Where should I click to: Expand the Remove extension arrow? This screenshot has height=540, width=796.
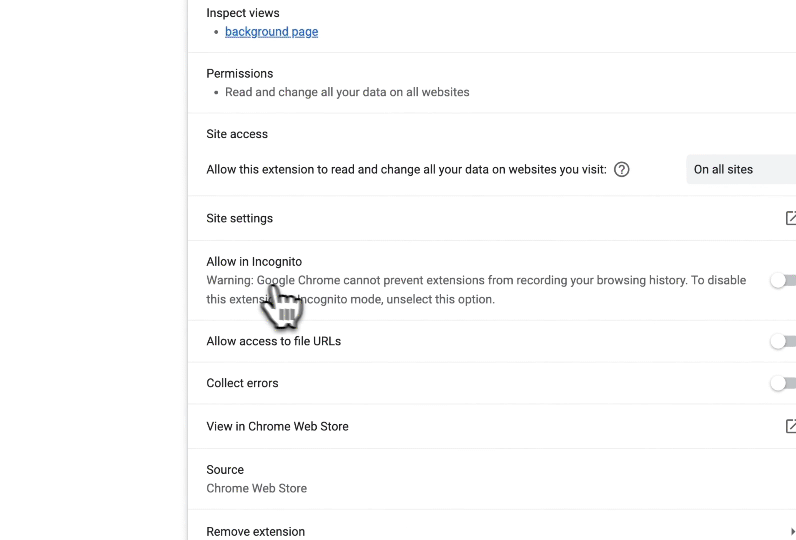click(x=792, y=532)
